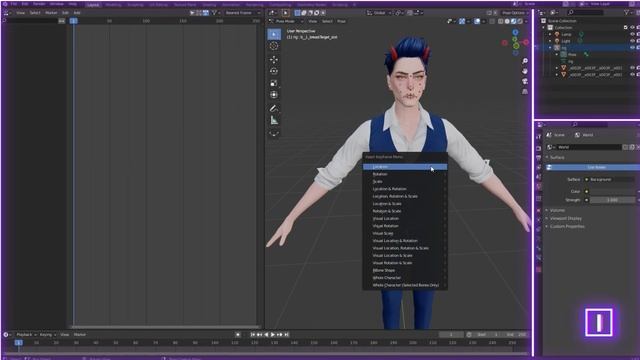Choose BBone Shape keyframe option
This screenshot has width=640, height=360.
click(405, 271)
